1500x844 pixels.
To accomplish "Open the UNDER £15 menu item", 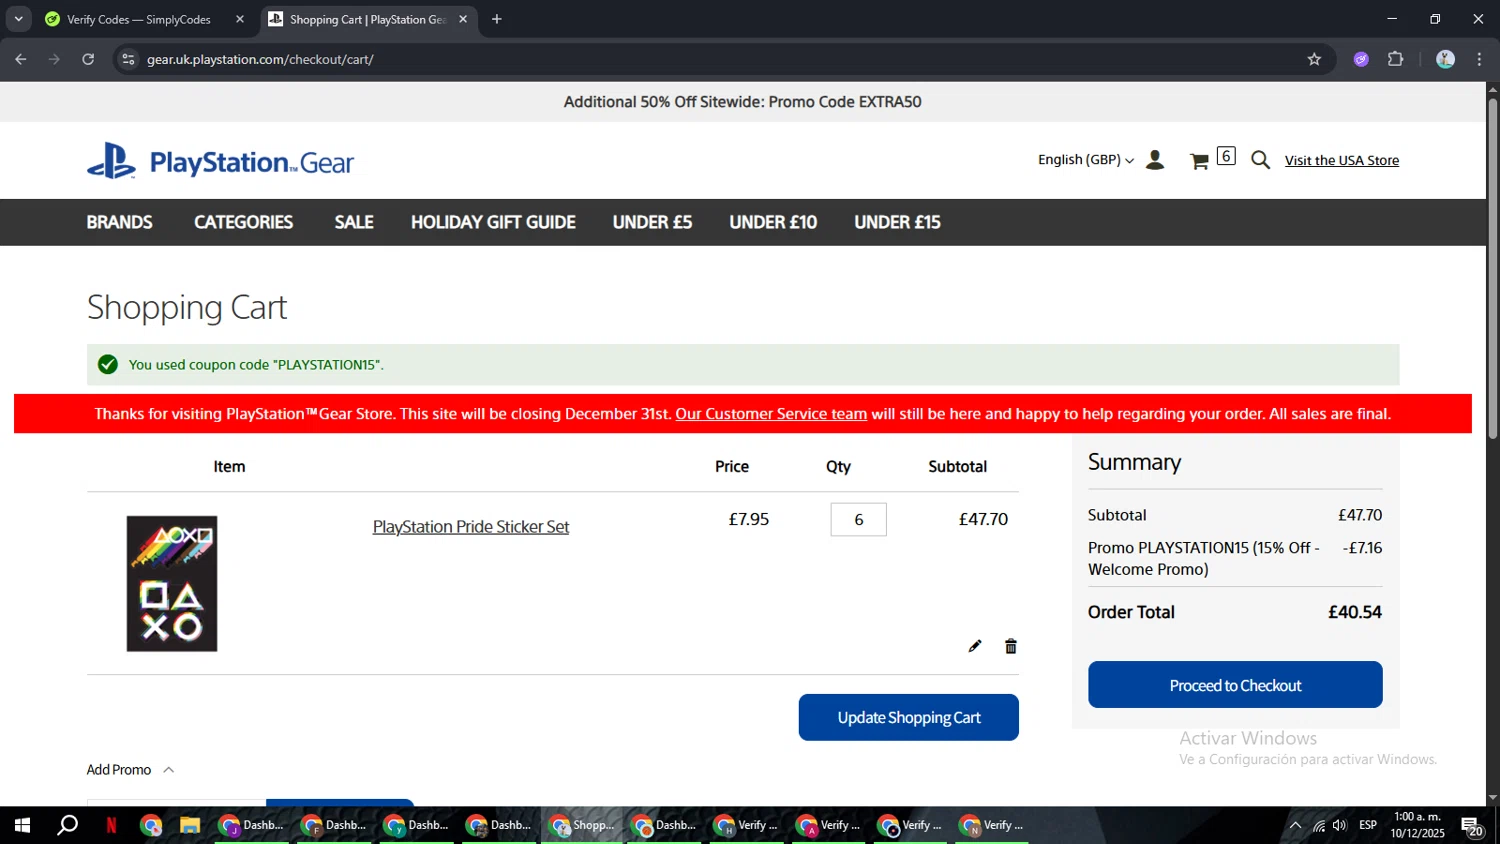I will coord(897,222).
